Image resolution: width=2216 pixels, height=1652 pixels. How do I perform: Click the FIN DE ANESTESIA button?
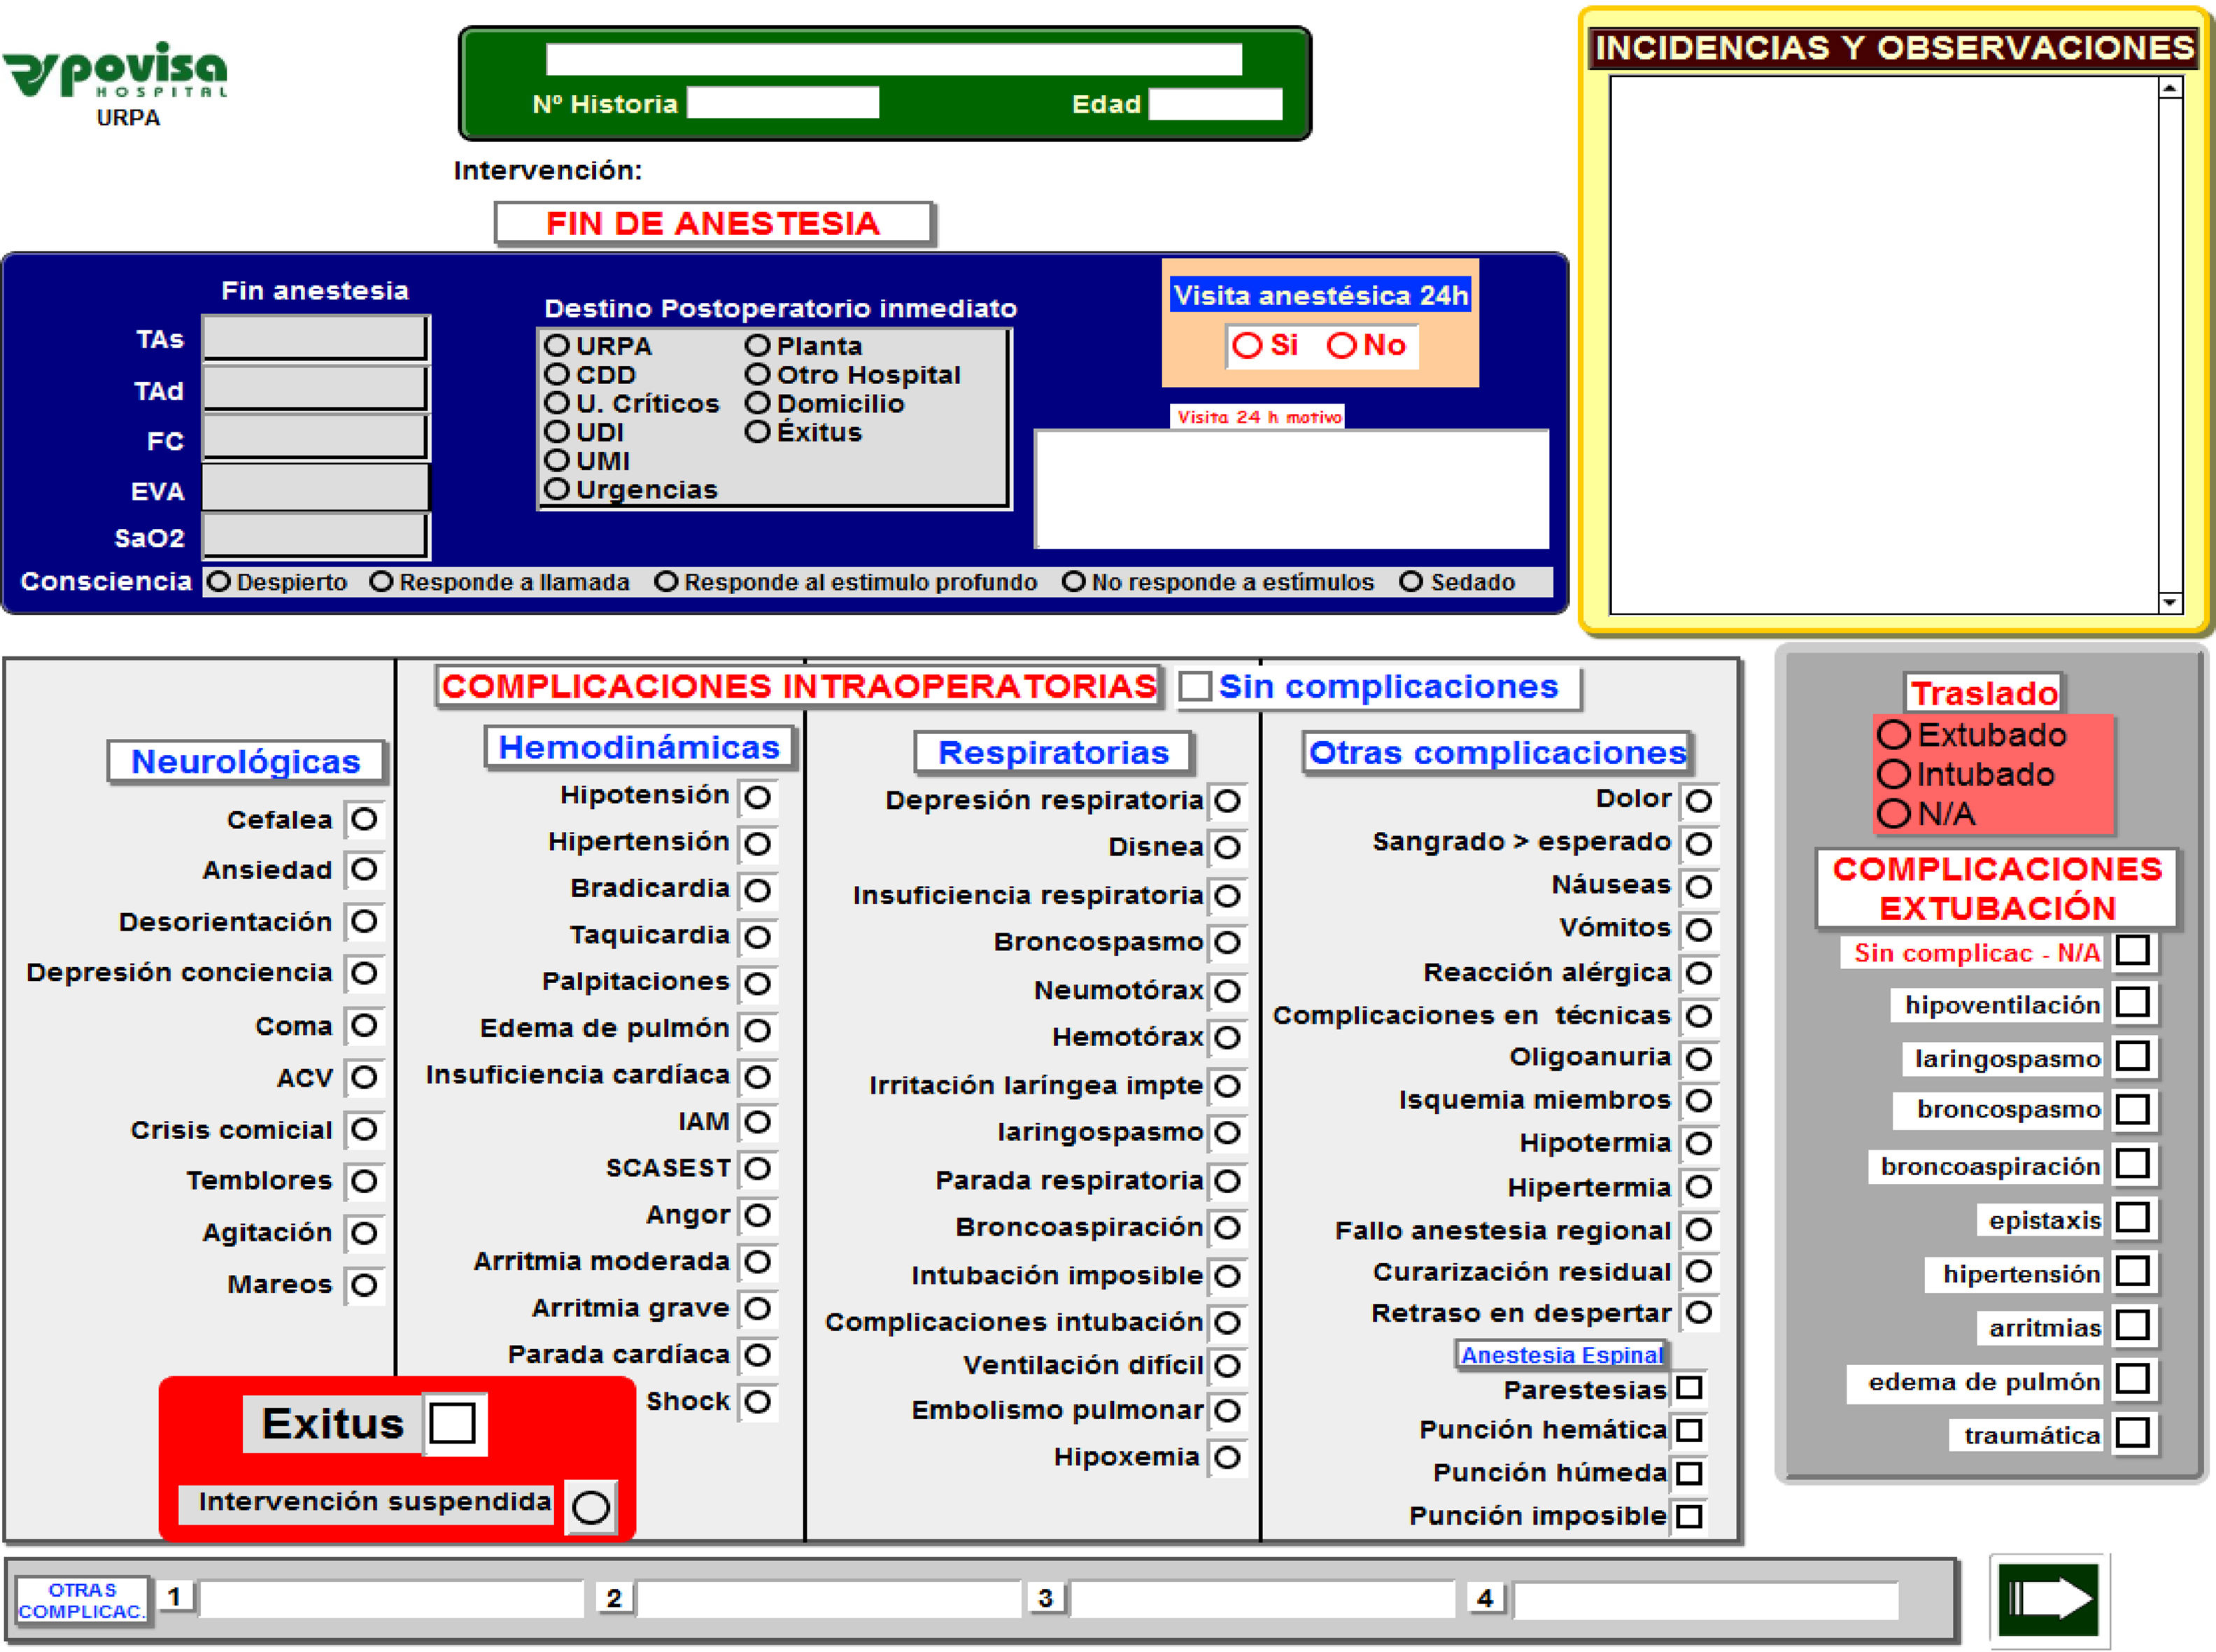(713, 223)
